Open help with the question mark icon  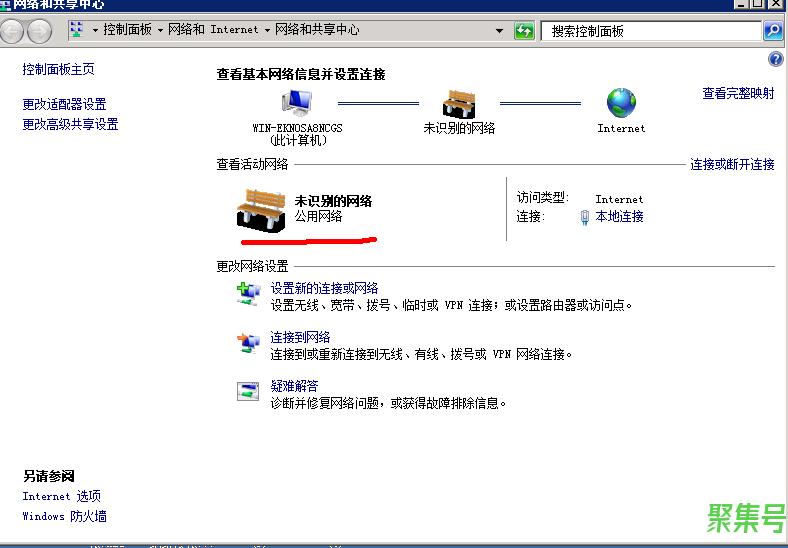pyautogui.click(x=775, y=60)
